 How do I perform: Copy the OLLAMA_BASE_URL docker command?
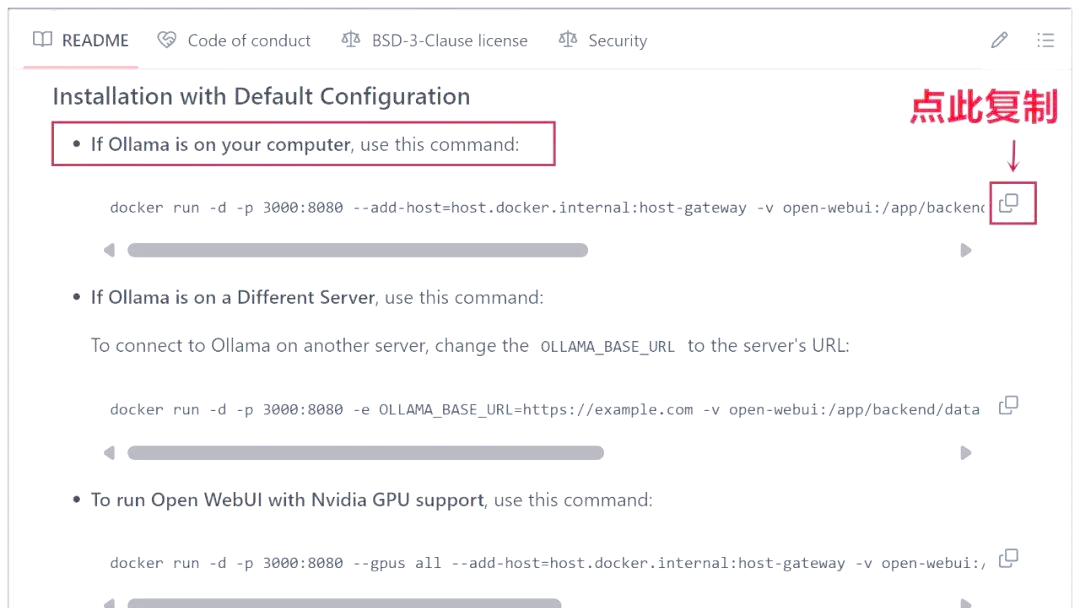[1009, 405]
